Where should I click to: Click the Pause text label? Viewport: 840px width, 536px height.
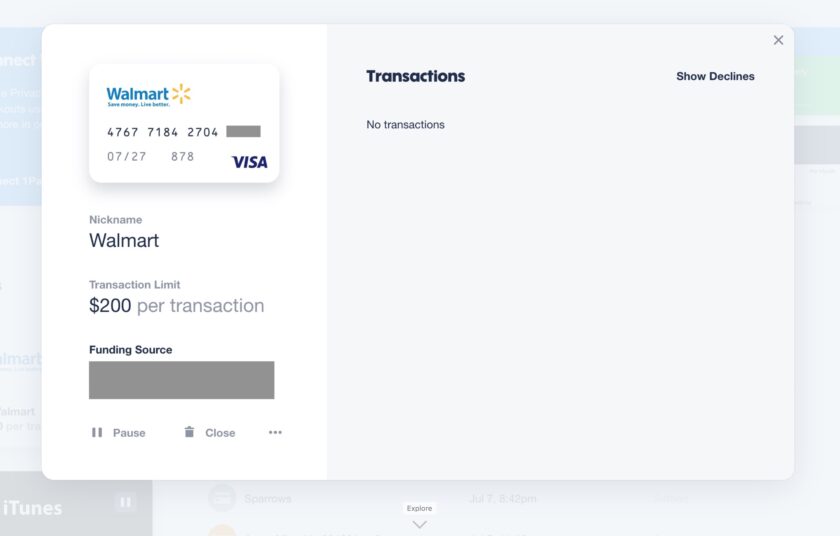[x=129, y=433]
